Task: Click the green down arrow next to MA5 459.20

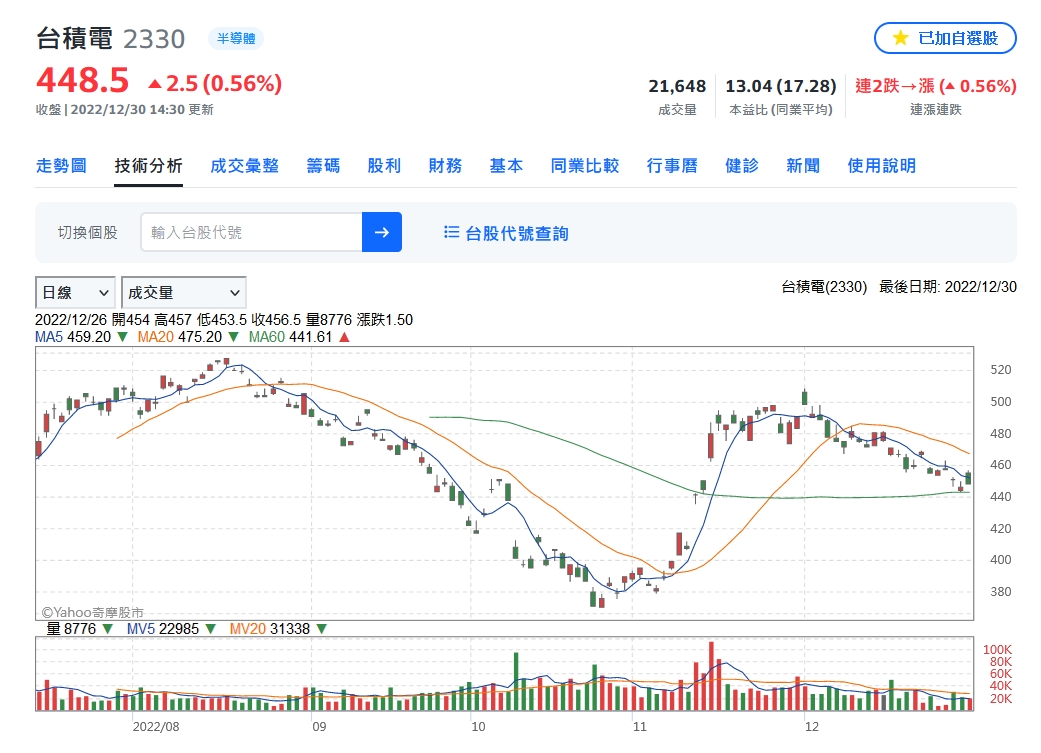Action: point(122,337)
